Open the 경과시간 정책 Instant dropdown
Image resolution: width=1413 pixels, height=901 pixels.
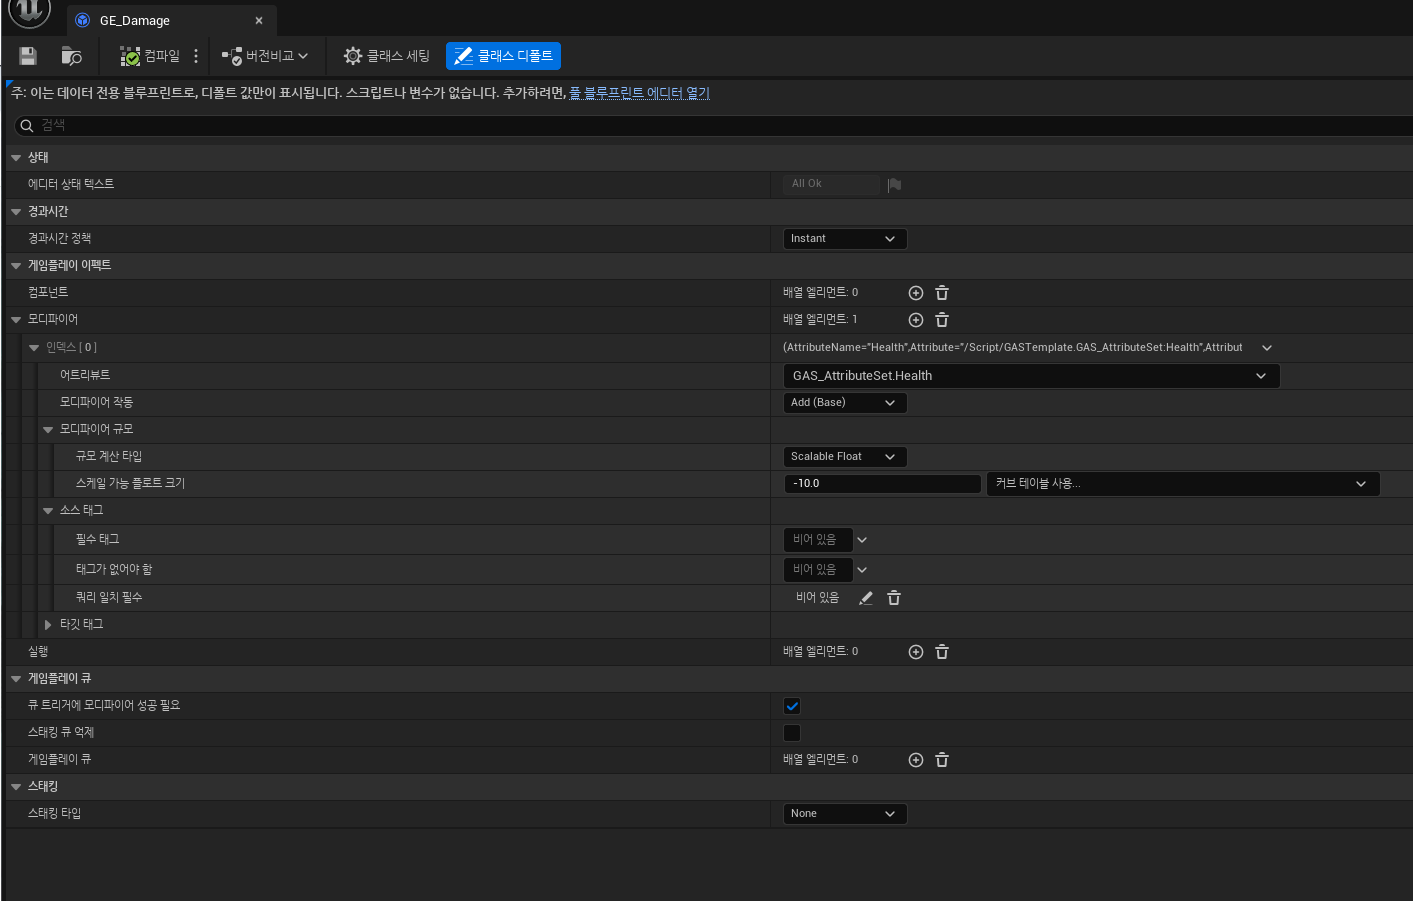tap(845, 239)
